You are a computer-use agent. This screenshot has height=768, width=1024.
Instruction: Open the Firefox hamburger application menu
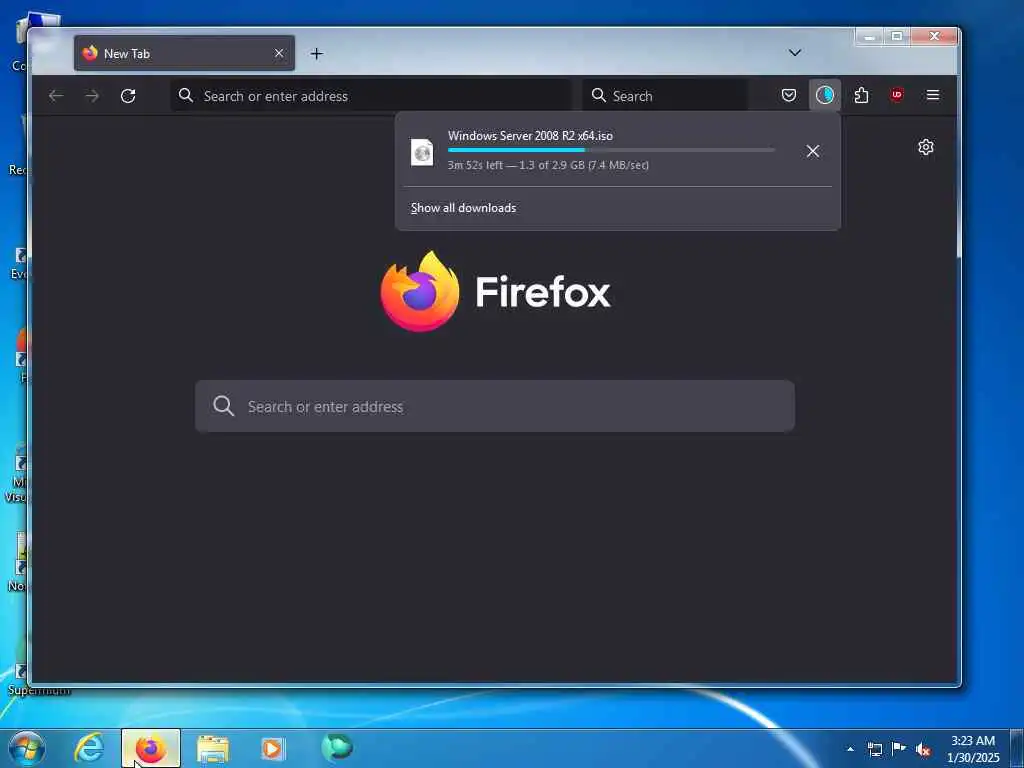[933, 95]
